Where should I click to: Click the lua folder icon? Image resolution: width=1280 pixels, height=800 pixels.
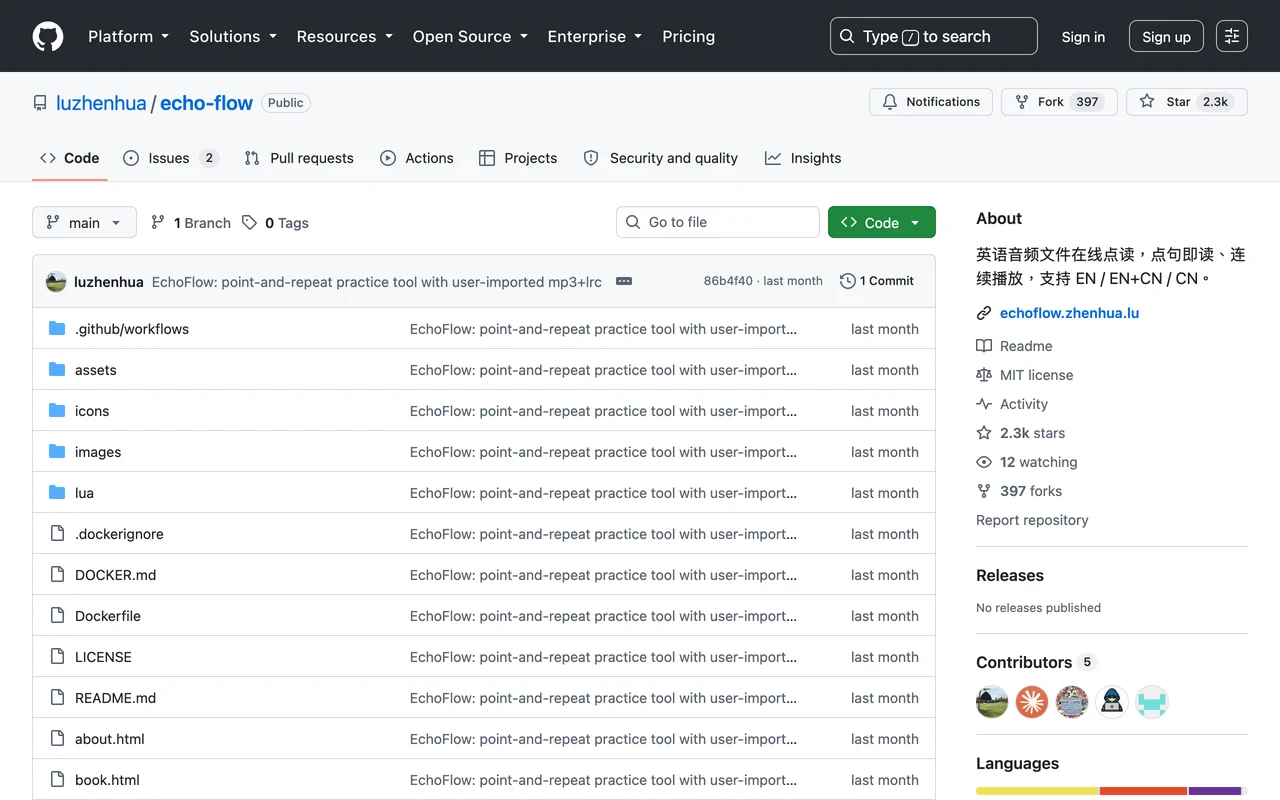(x=57, y=493)
